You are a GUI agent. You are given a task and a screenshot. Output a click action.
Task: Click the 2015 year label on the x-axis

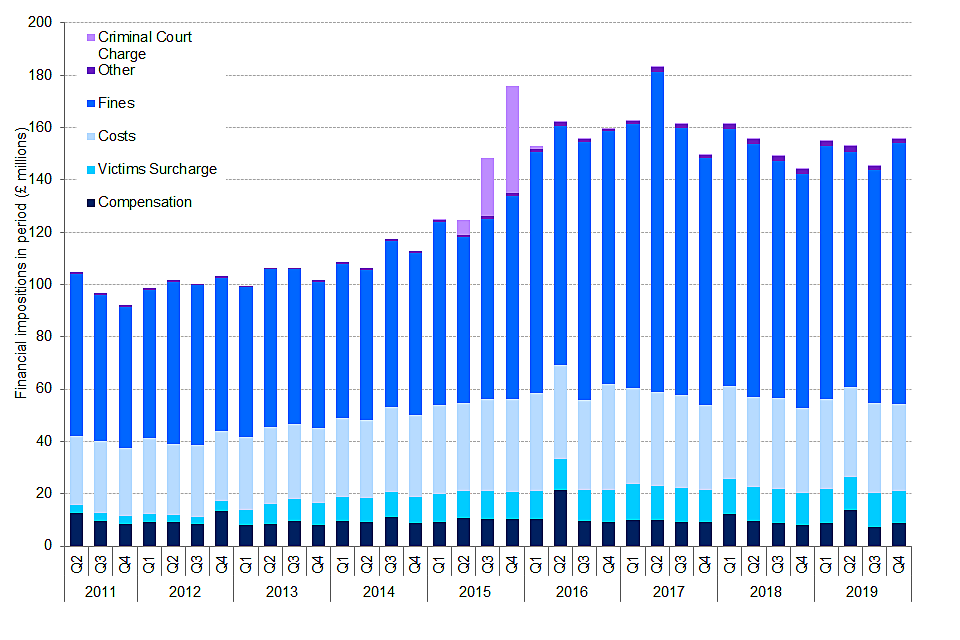point(475,591)
